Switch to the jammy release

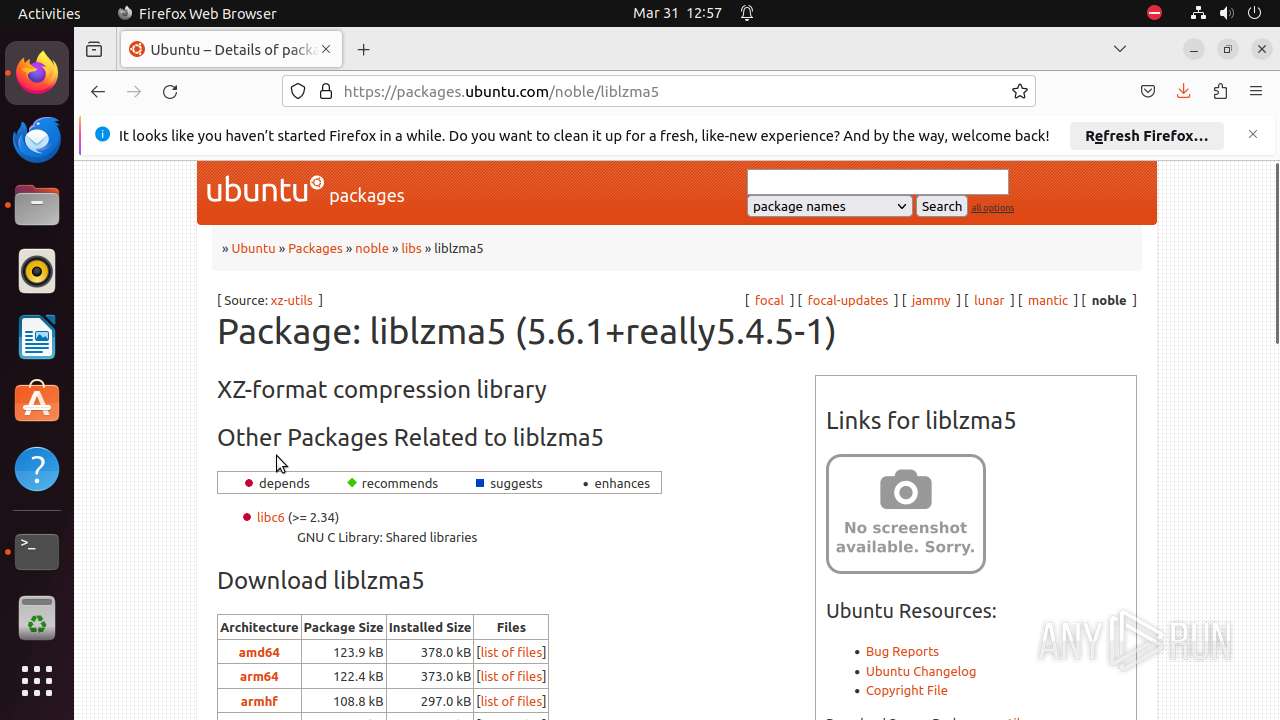click(x=931, y=300)
